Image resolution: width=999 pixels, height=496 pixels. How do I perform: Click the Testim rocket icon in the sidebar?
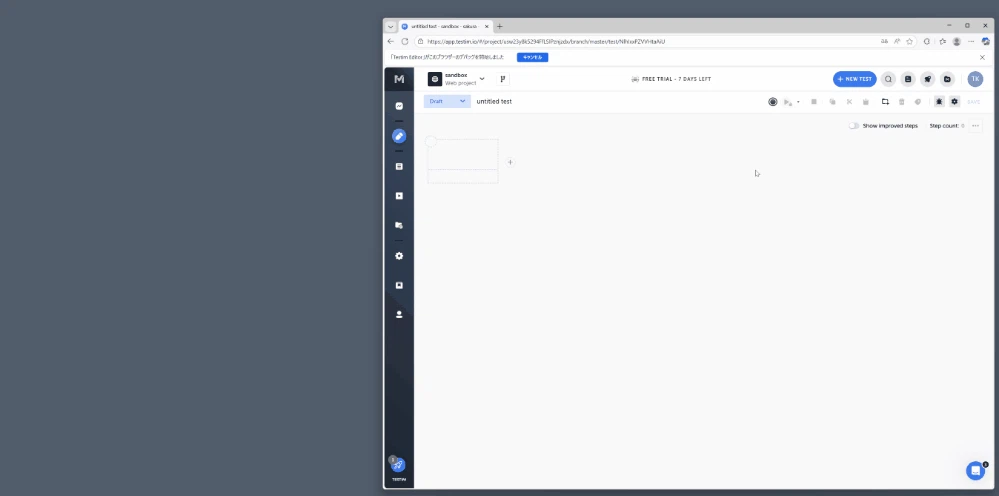pyautogui.click(x=398, y=465)
